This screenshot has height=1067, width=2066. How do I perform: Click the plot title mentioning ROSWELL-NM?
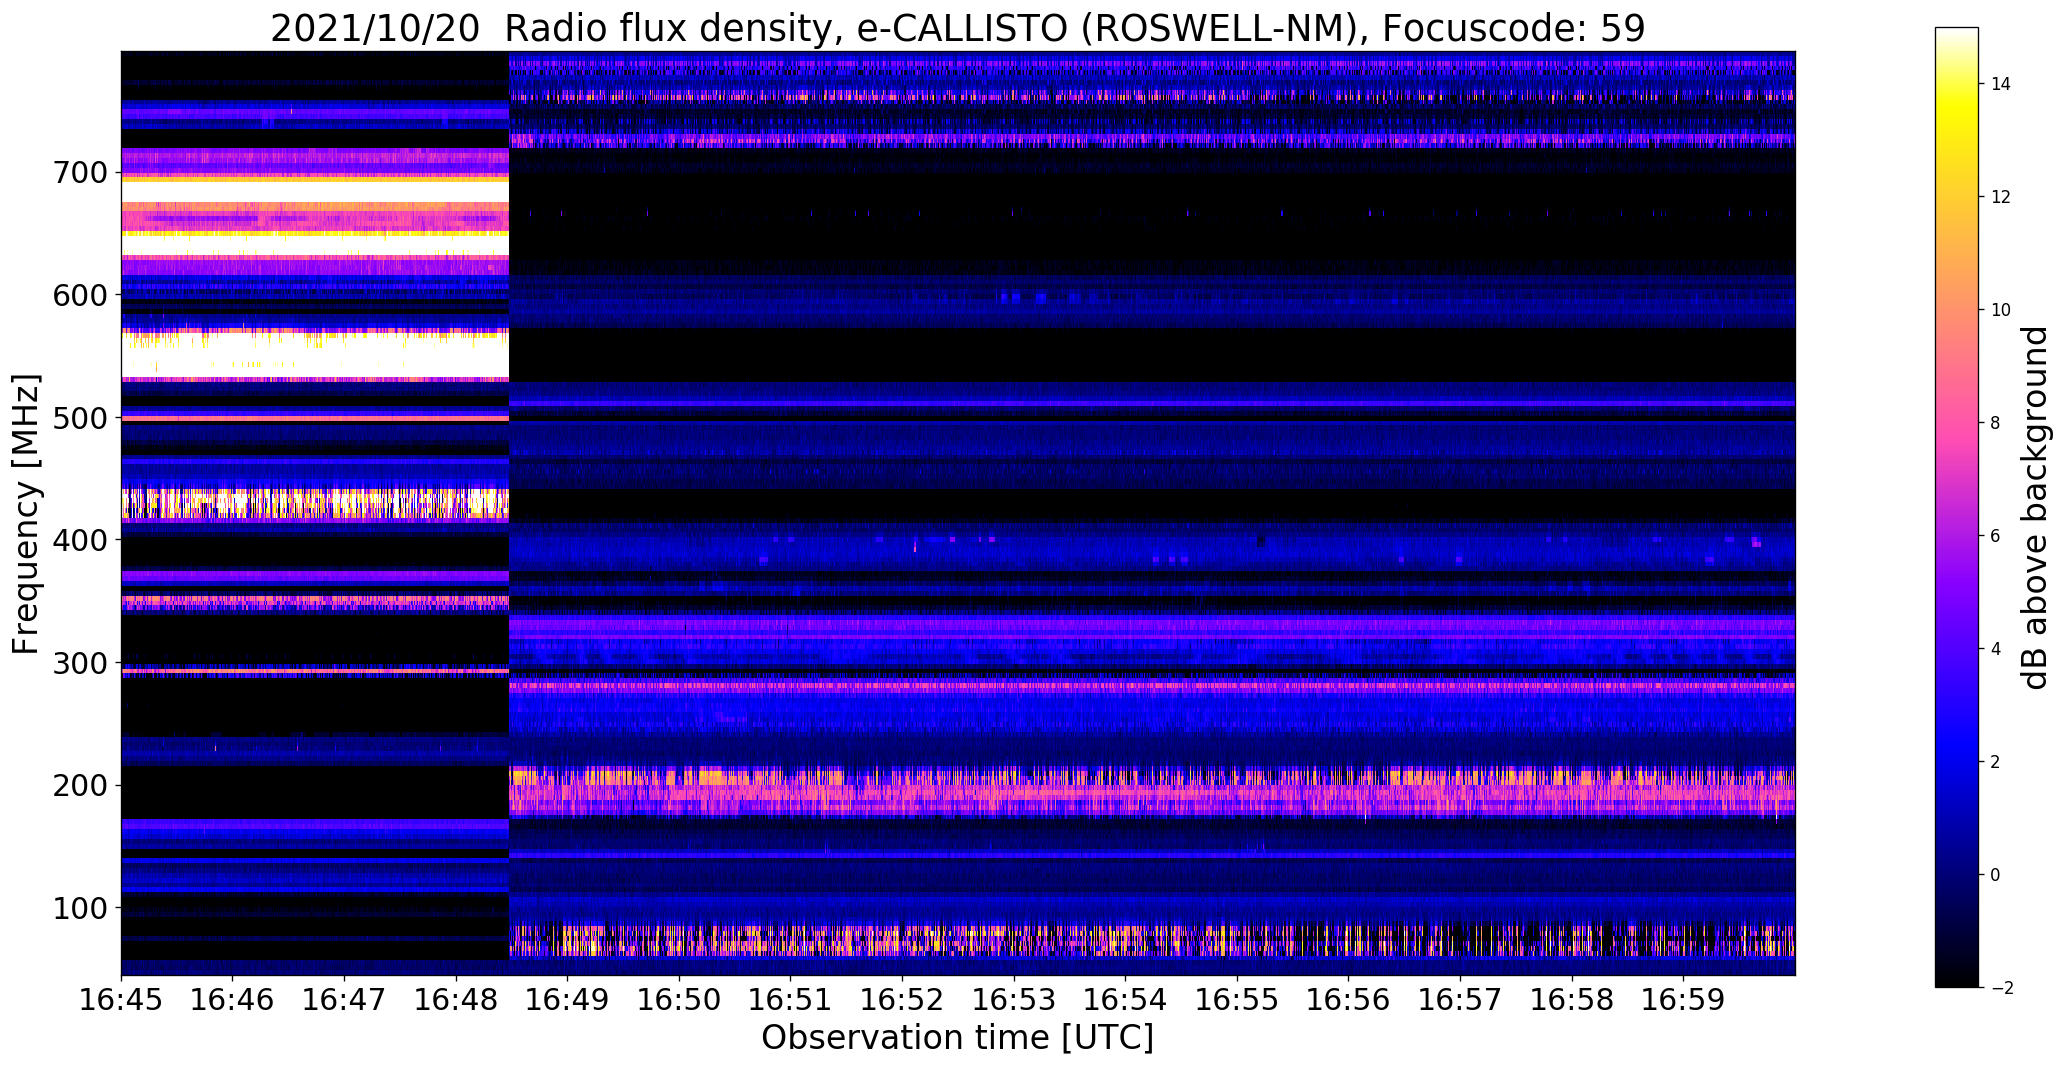point(957,29)
